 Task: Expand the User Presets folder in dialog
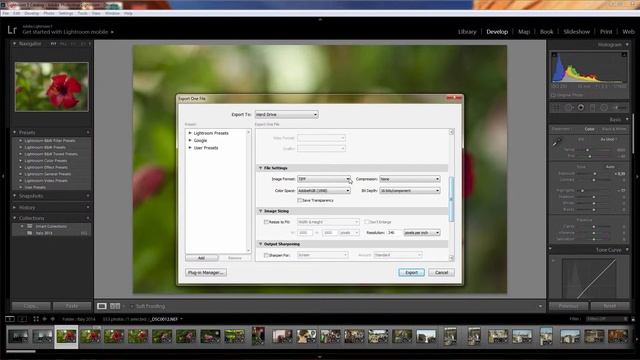point(190,148)
